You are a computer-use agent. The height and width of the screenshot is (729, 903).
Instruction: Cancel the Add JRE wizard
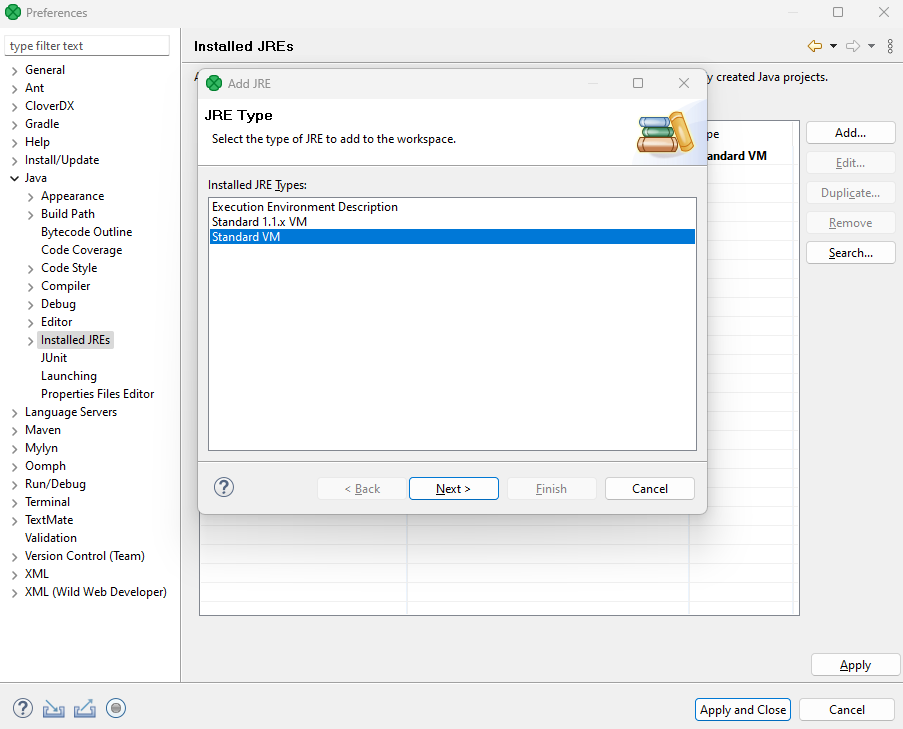[x=650, y=488]
